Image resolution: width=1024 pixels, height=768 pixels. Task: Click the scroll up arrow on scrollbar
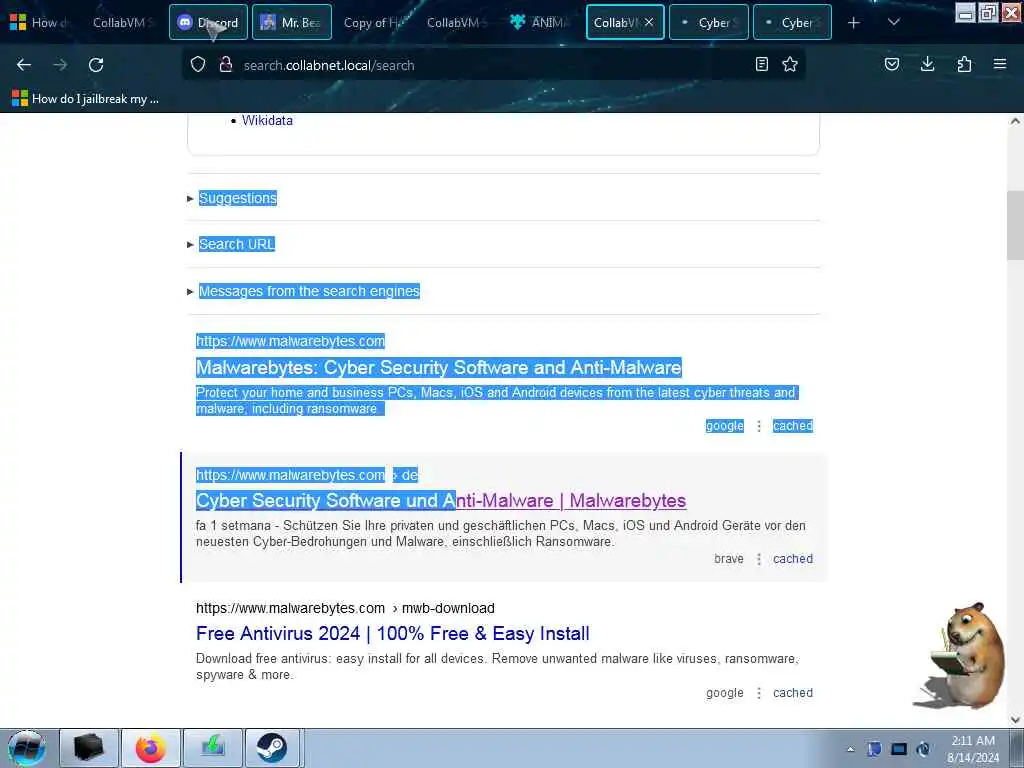1015,121
